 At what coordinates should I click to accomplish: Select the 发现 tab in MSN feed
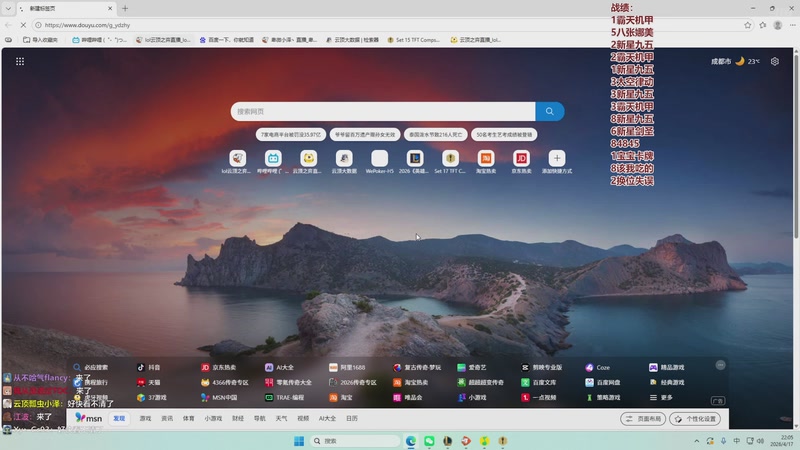coord(119,418)
